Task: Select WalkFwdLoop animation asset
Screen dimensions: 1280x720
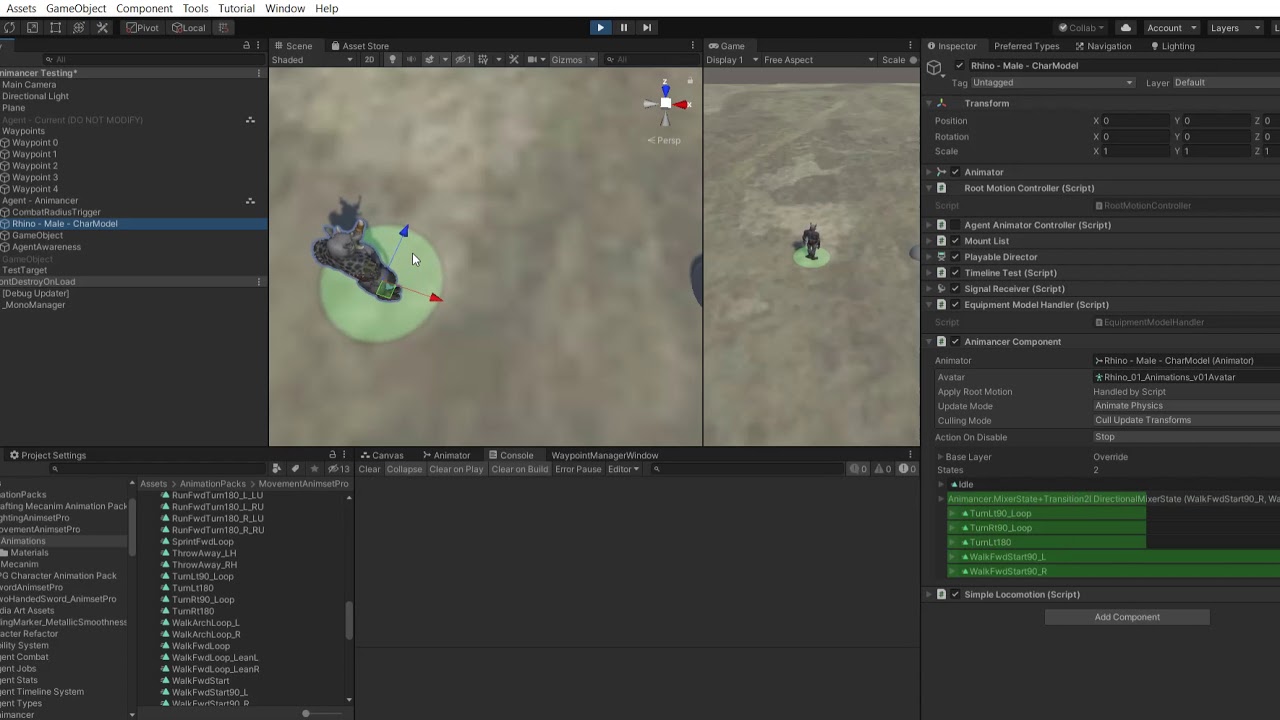Action: (x=200, y=646)
